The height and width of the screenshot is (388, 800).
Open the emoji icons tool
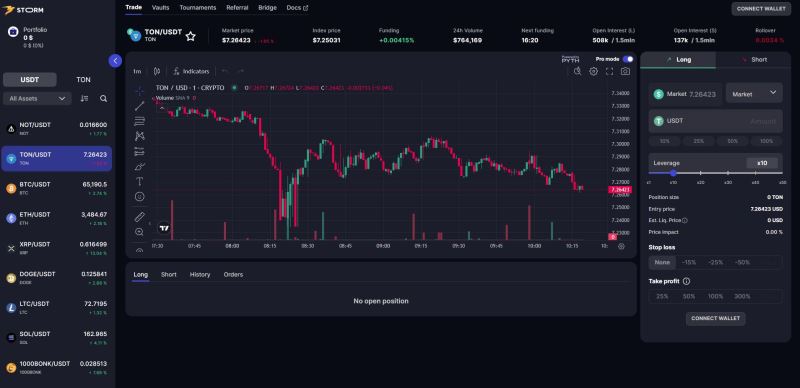pos(139,197)
